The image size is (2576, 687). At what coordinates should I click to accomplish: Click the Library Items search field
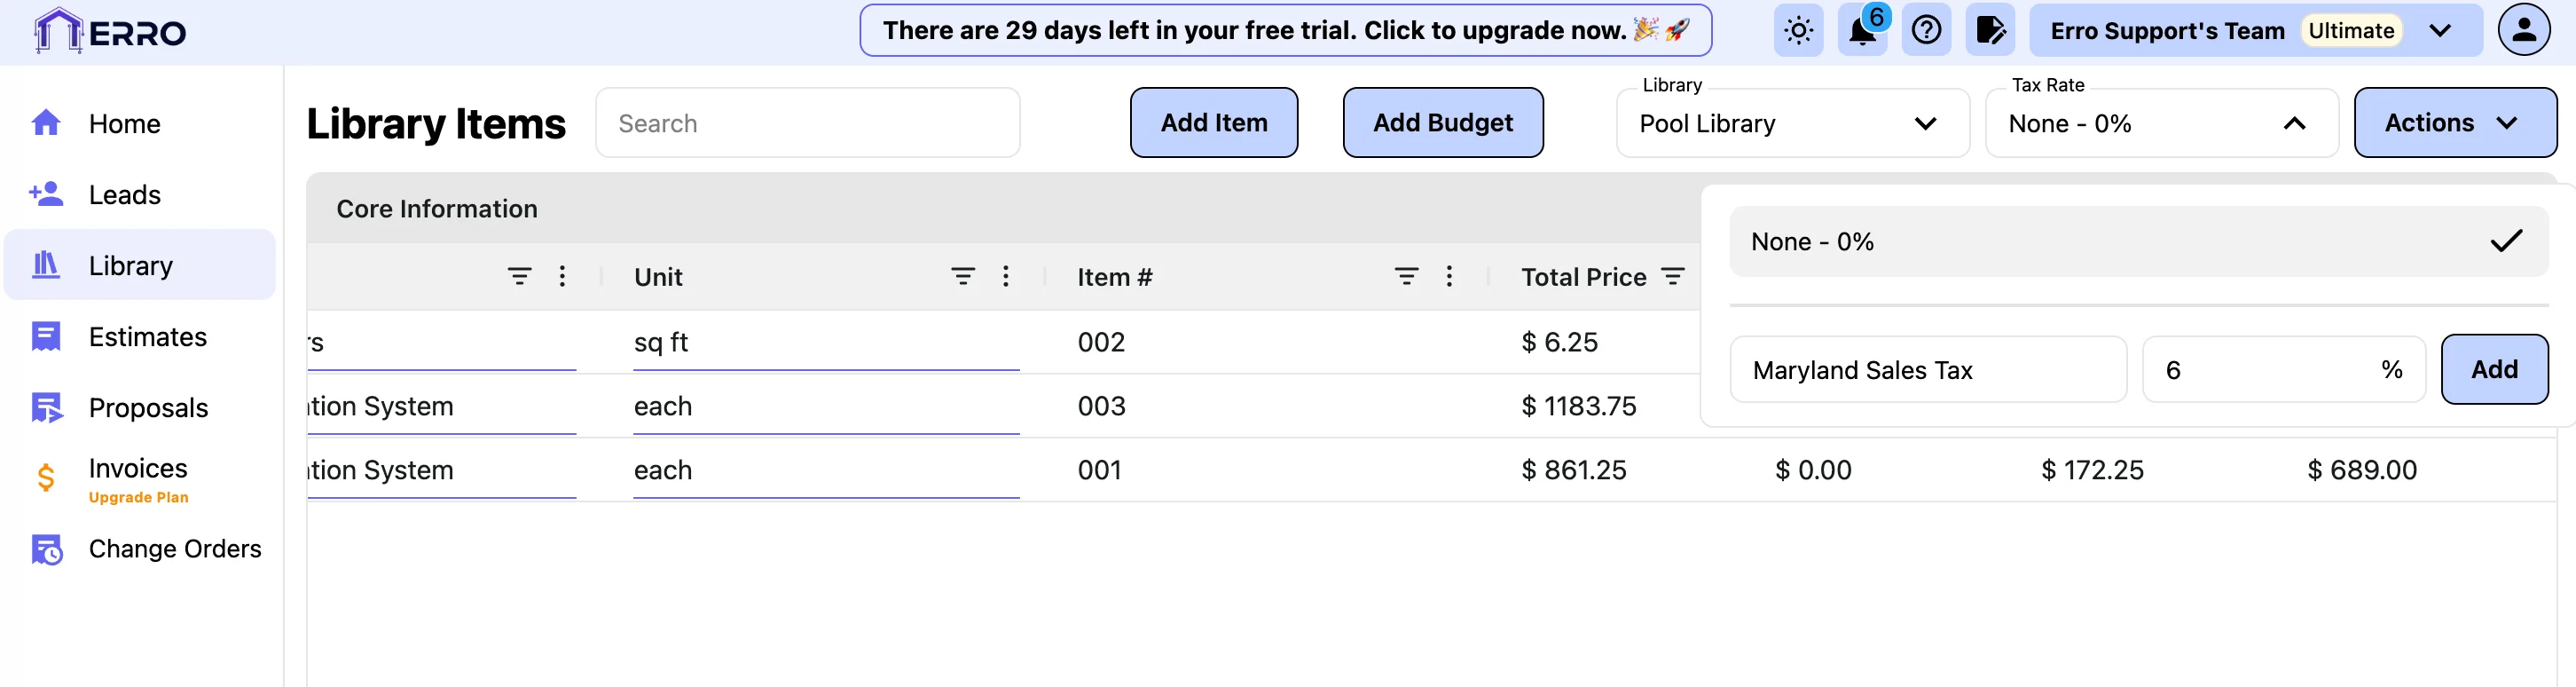point(807,124)
